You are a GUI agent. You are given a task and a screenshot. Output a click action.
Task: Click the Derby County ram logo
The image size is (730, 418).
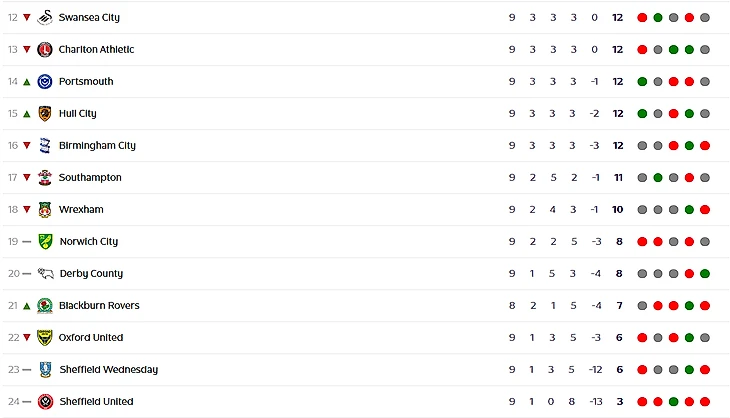click(x=45, y=273)
